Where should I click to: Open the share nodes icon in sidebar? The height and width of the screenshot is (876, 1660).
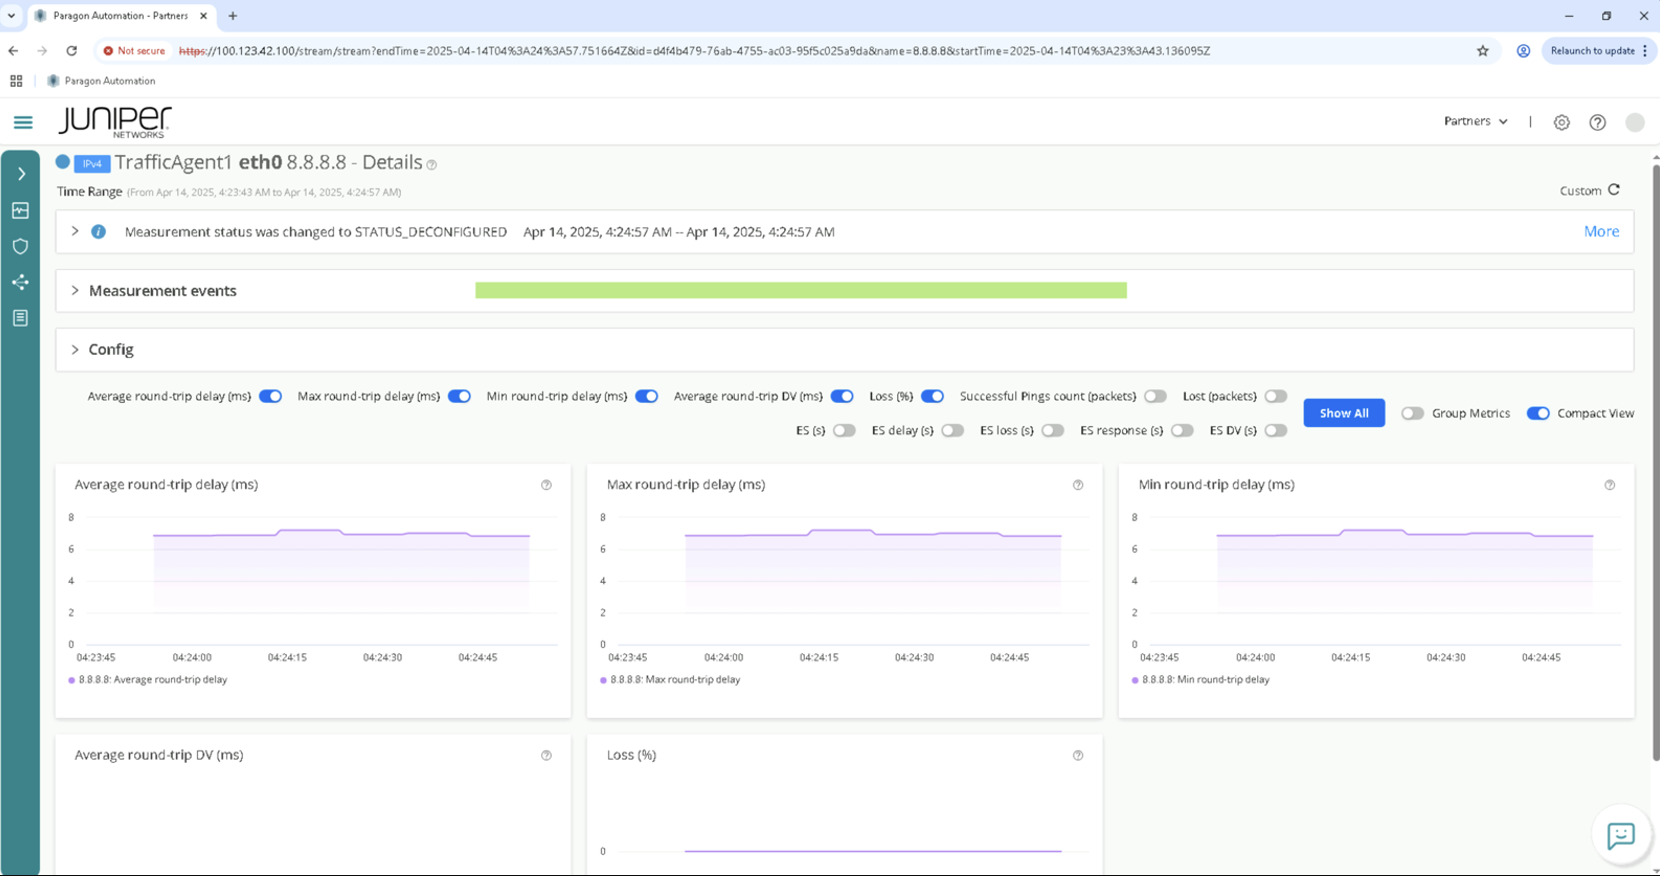click(20, 282)
